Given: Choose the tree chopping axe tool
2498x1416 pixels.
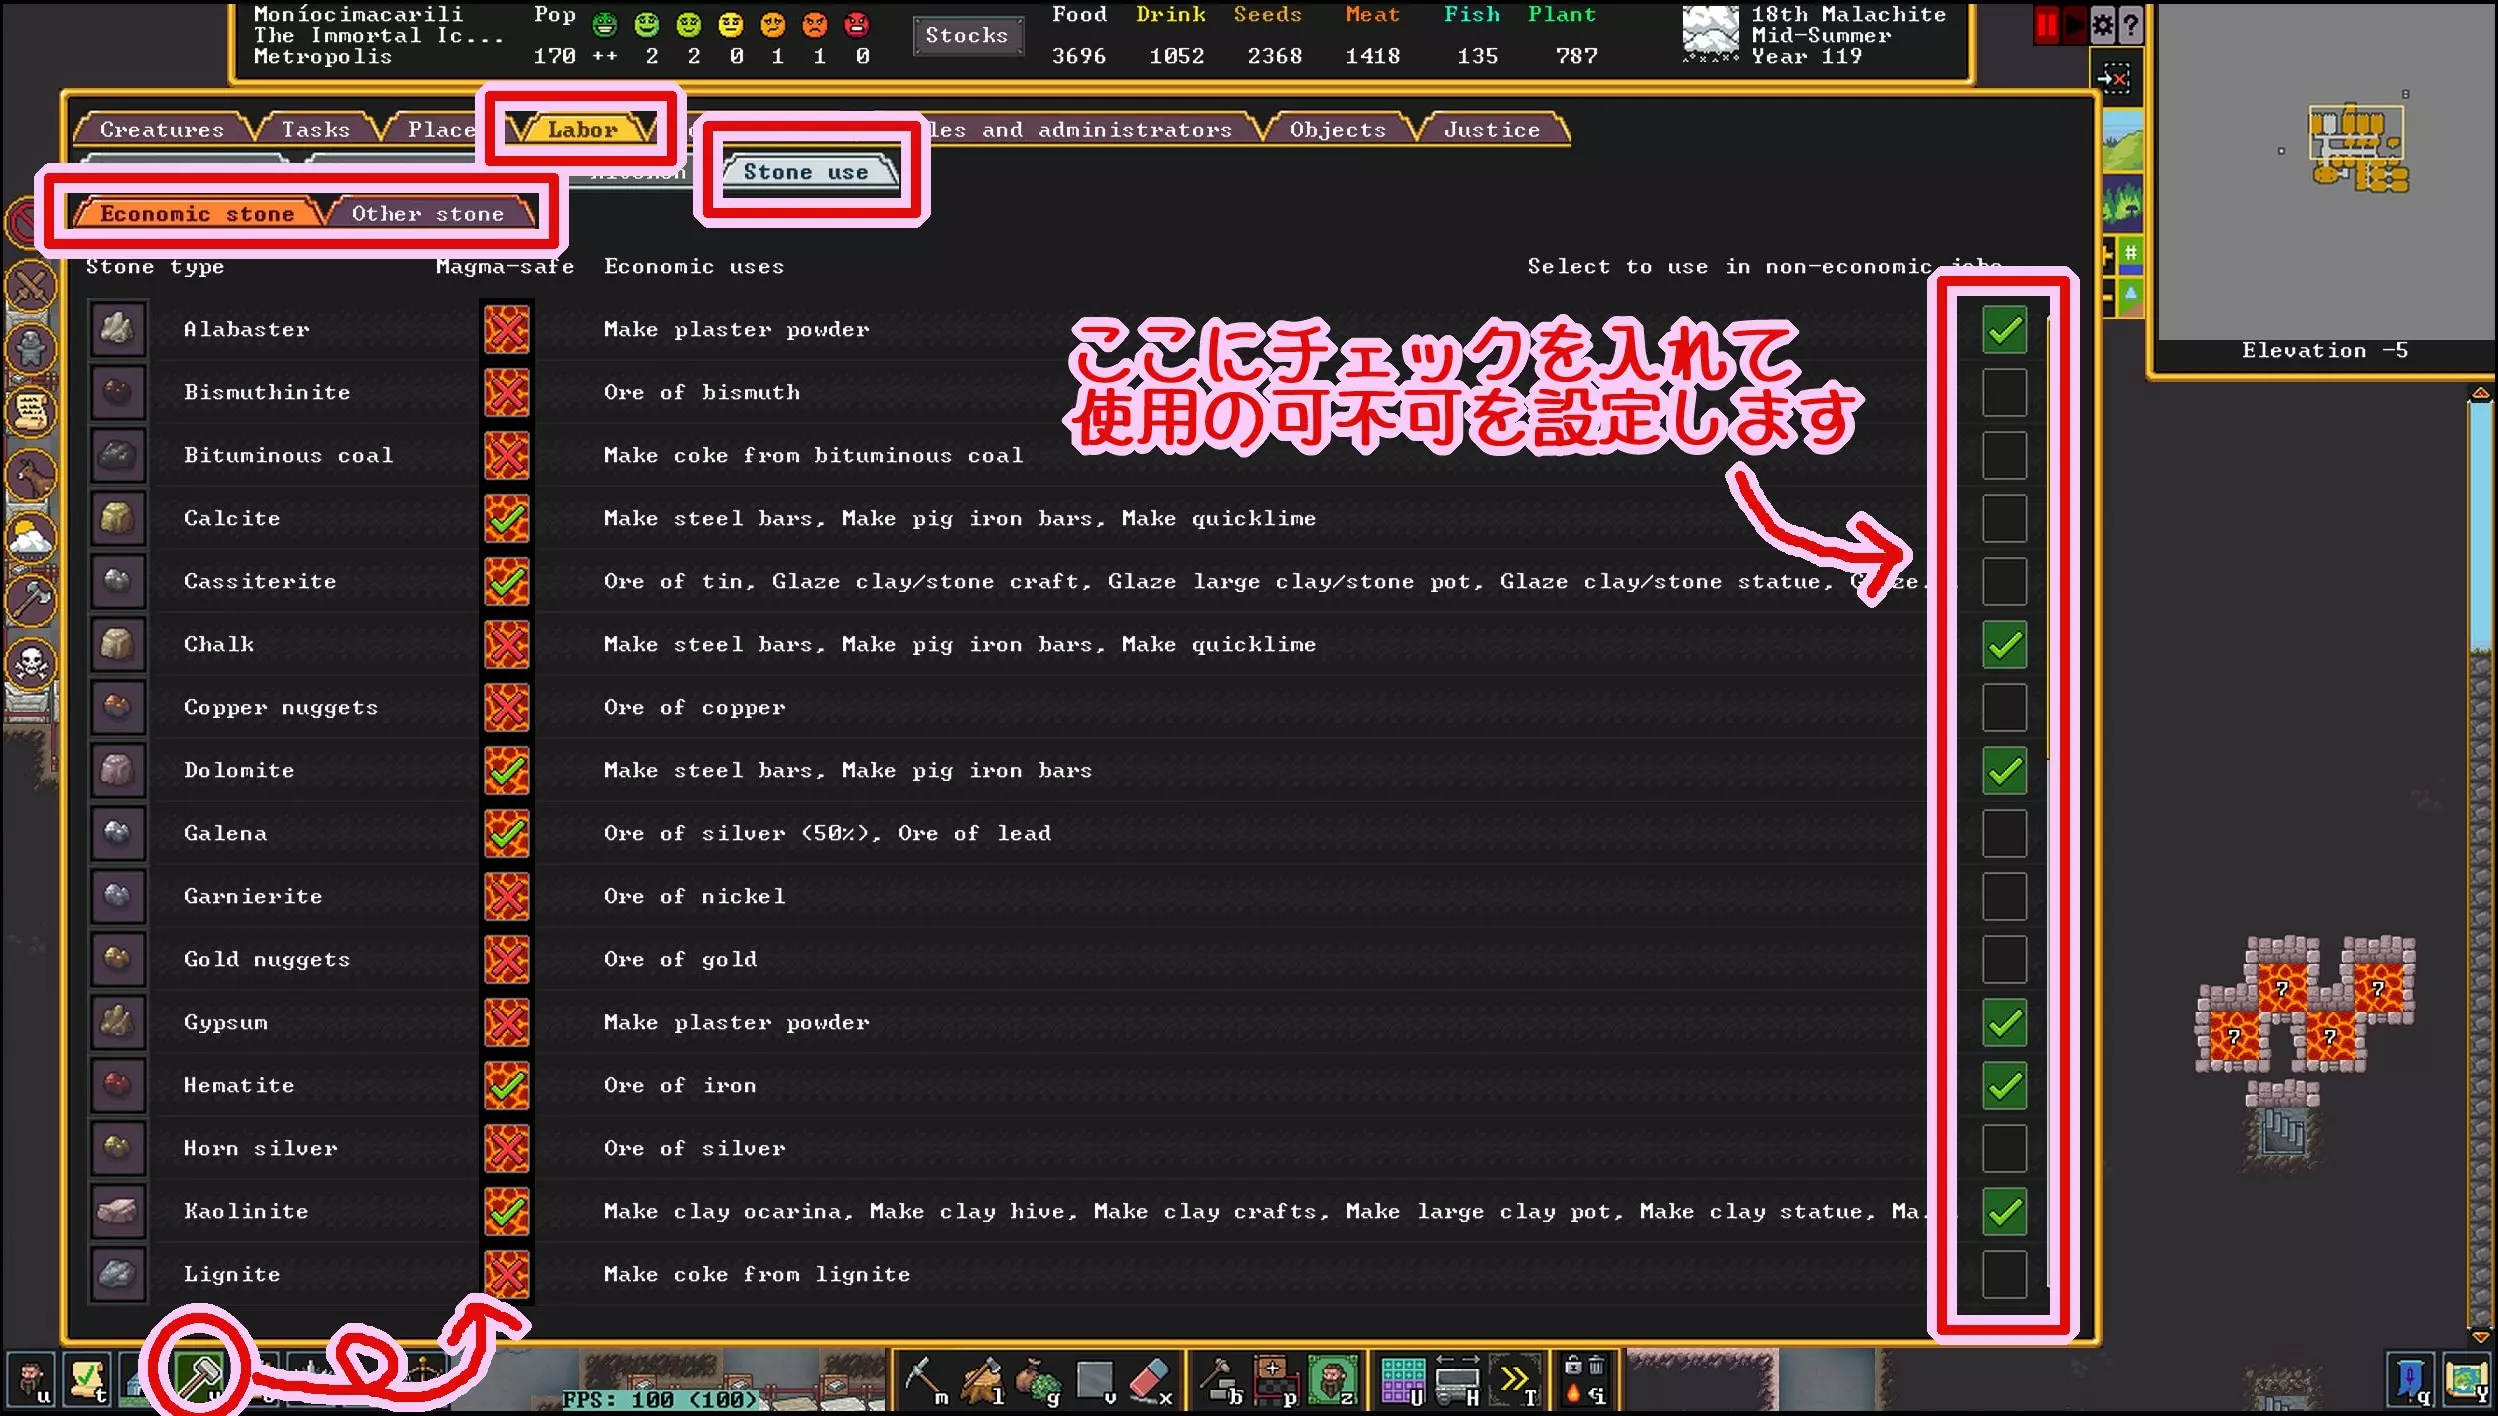Looking at the screenshot, I should click(982, 1380).
